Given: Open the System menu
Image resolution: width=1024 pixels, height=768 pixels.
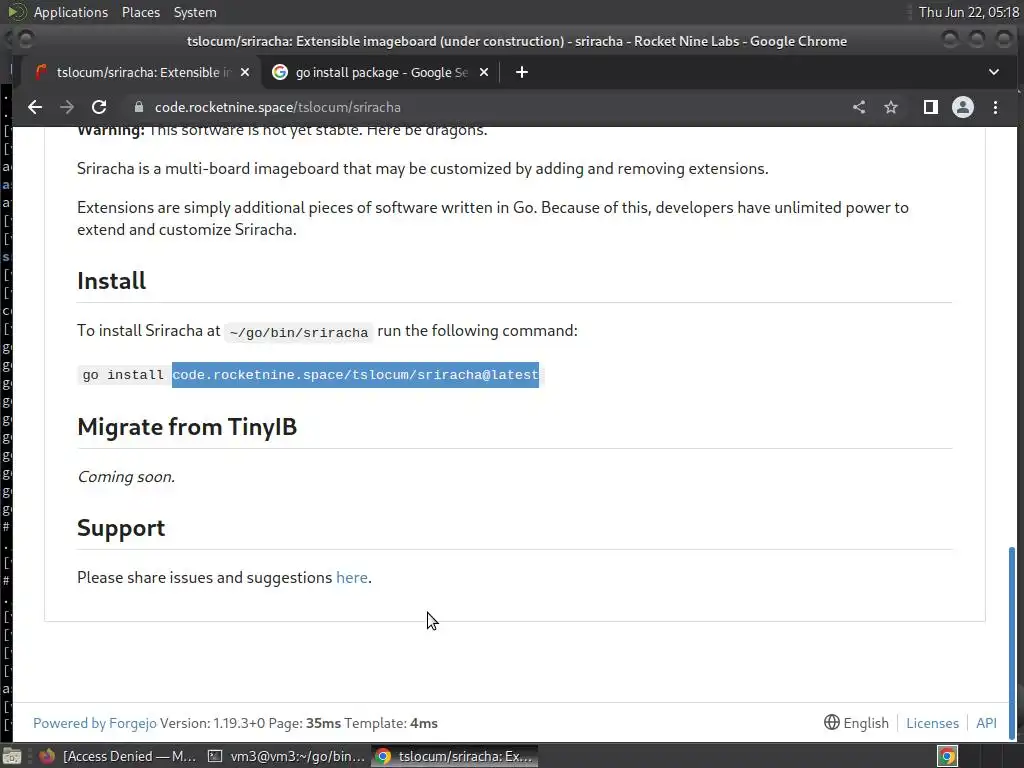Looking at the screenshot, I should click(195, 12).
